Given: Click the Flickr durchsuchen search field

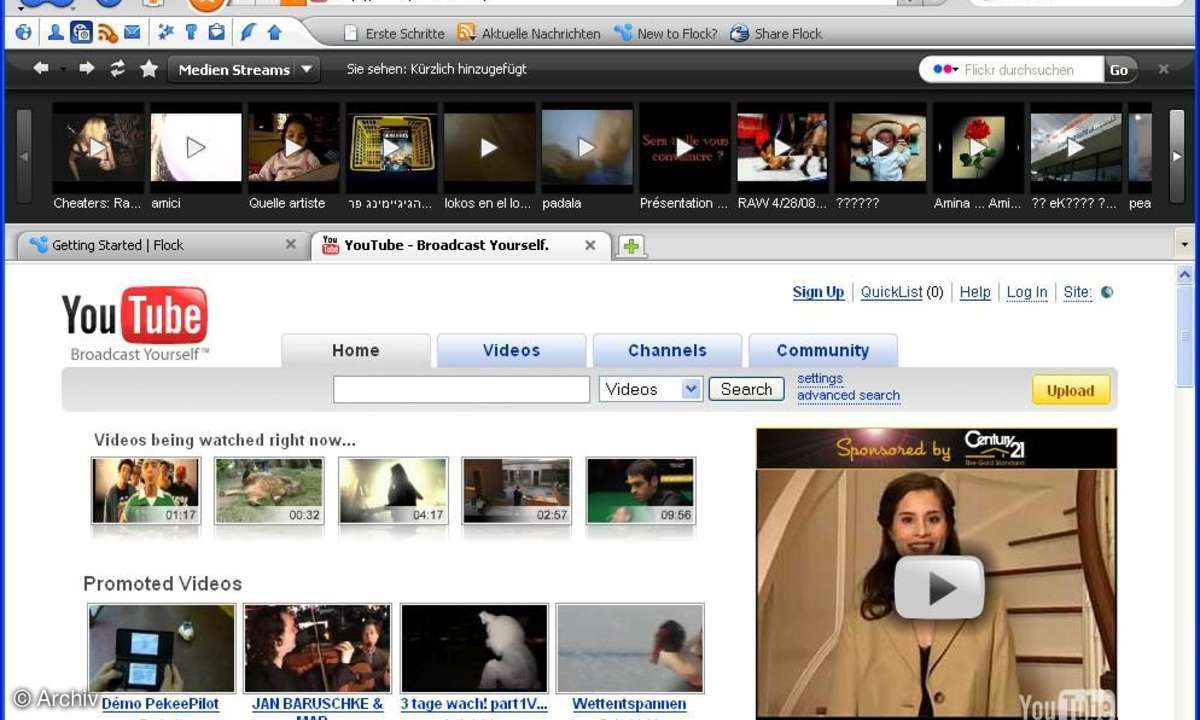Looking at the screenshot, I should (x=1032, y=69).
